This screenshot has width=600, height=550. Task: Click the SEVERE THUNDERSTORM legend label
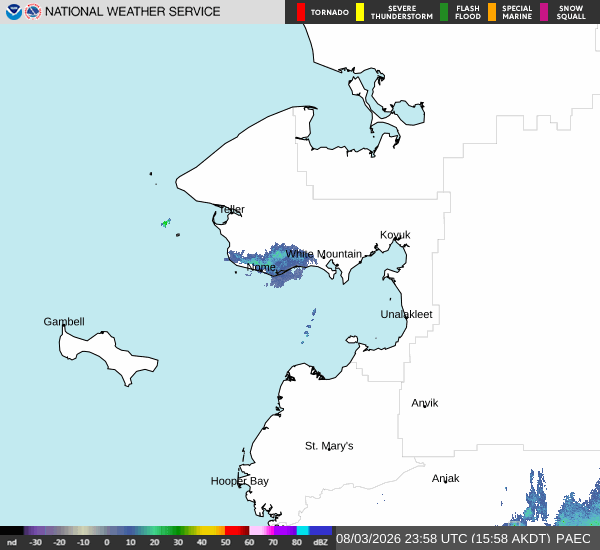[x=402, y=12]
